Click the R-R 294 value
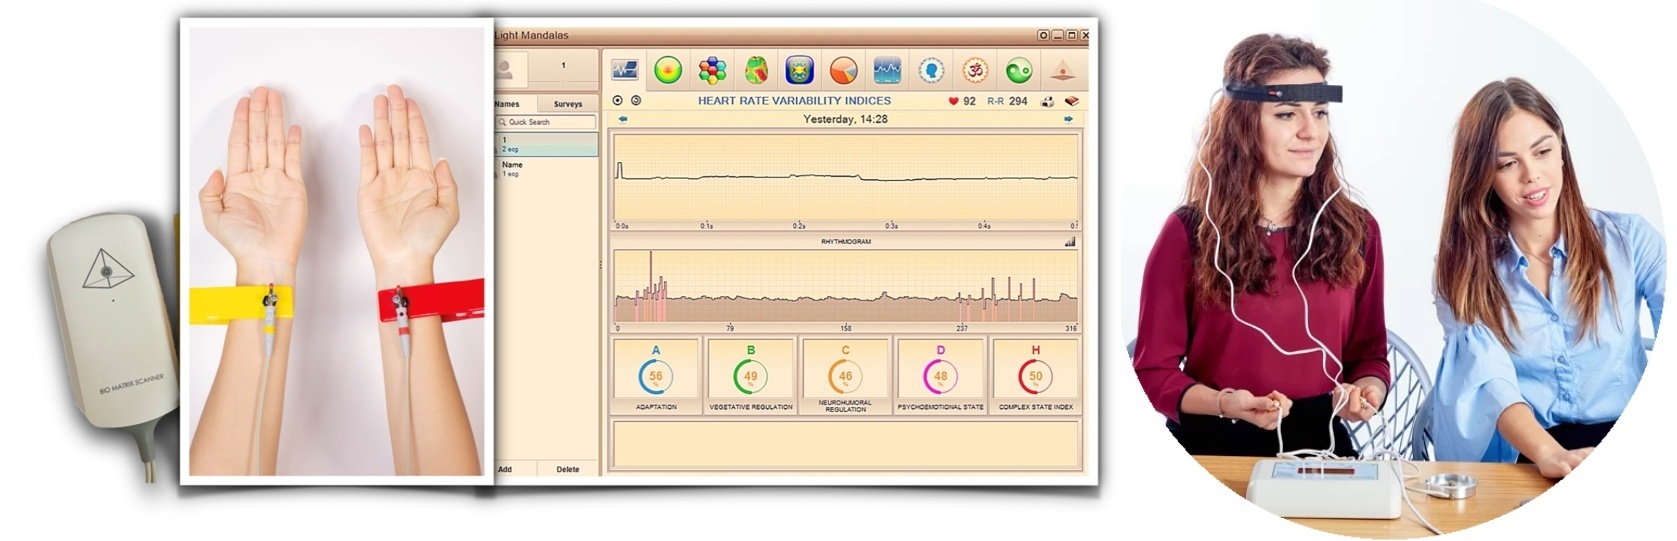 tap(1007, 101)
